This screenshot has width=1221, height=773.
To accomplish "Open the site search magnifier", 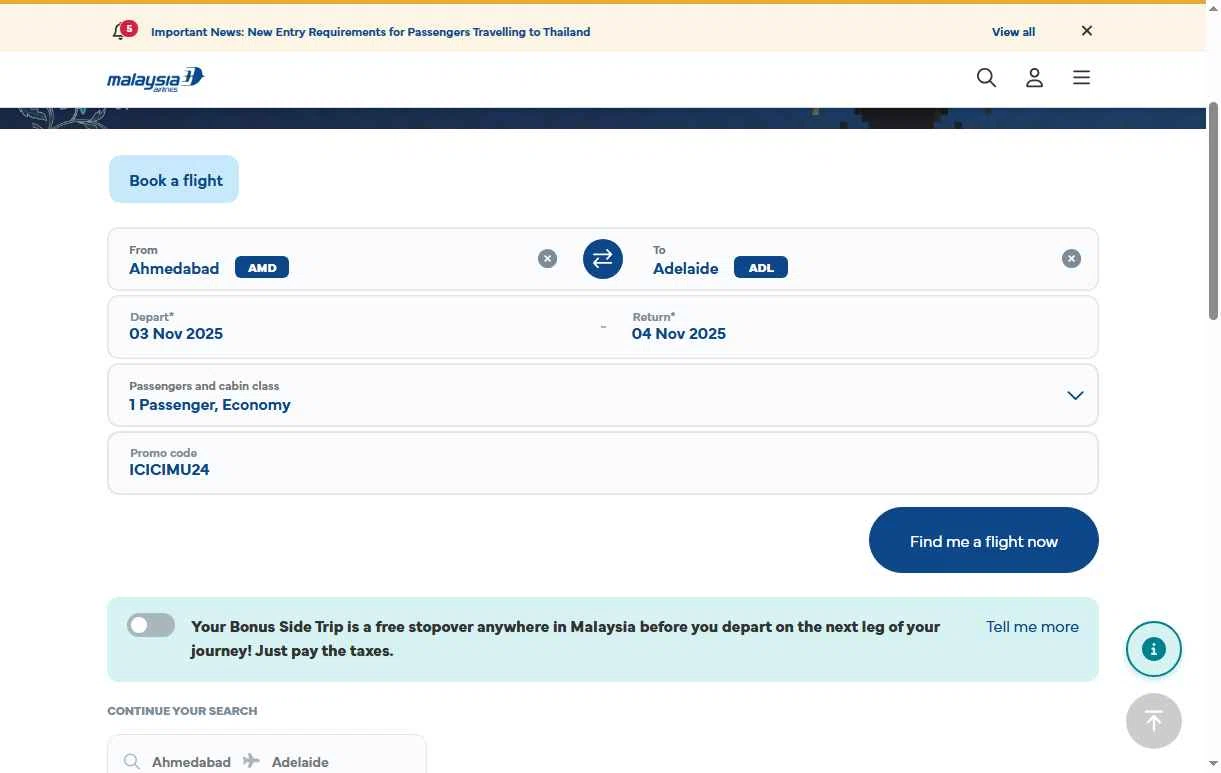I will (x=986, y=78).
